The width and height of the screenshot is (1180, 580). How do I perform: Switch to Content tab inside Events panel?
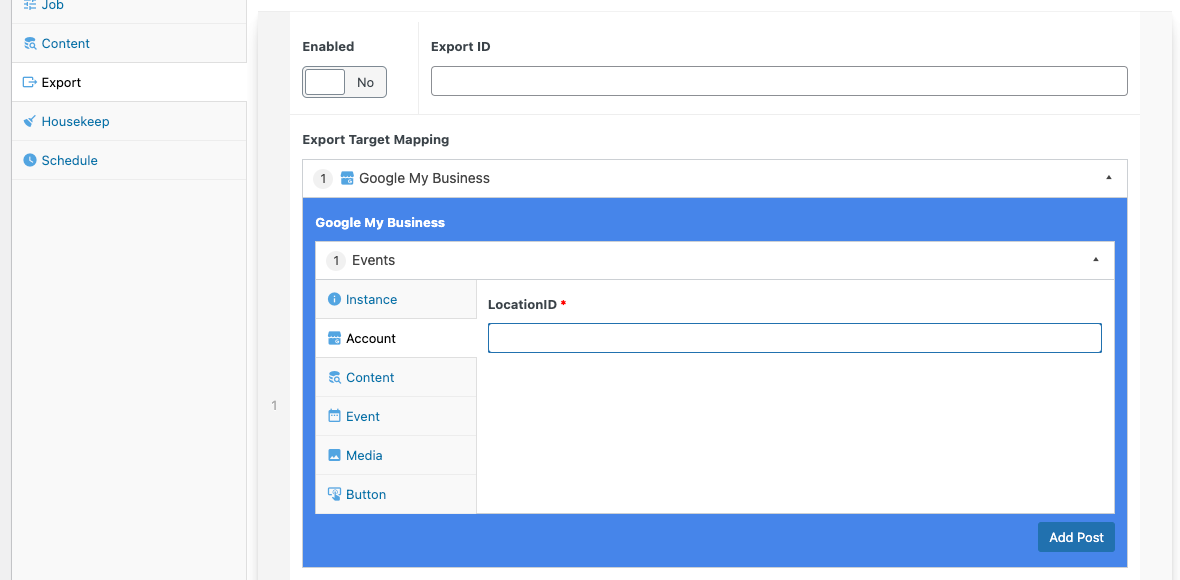396,378
